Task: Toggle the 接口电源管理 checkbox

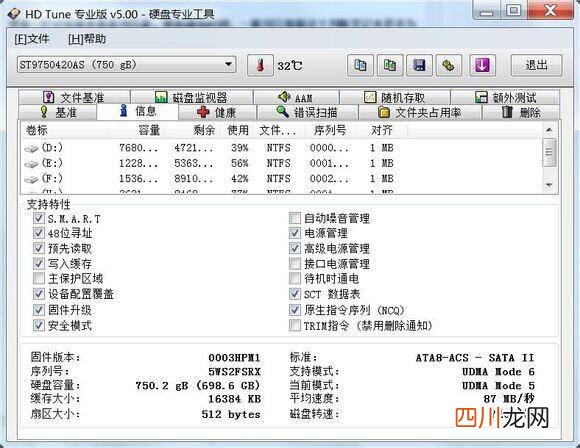Action: pos(295,263)
